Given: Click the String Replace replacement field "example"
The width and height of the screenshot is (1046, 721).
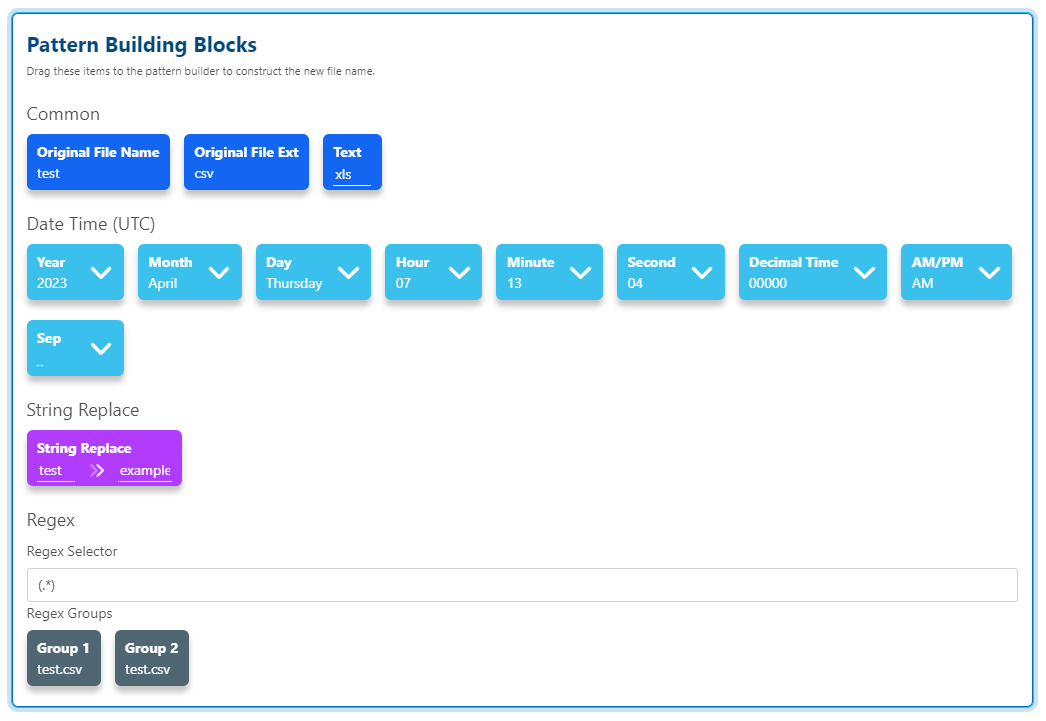Looking at the screenshot, I should coord(145,471).
